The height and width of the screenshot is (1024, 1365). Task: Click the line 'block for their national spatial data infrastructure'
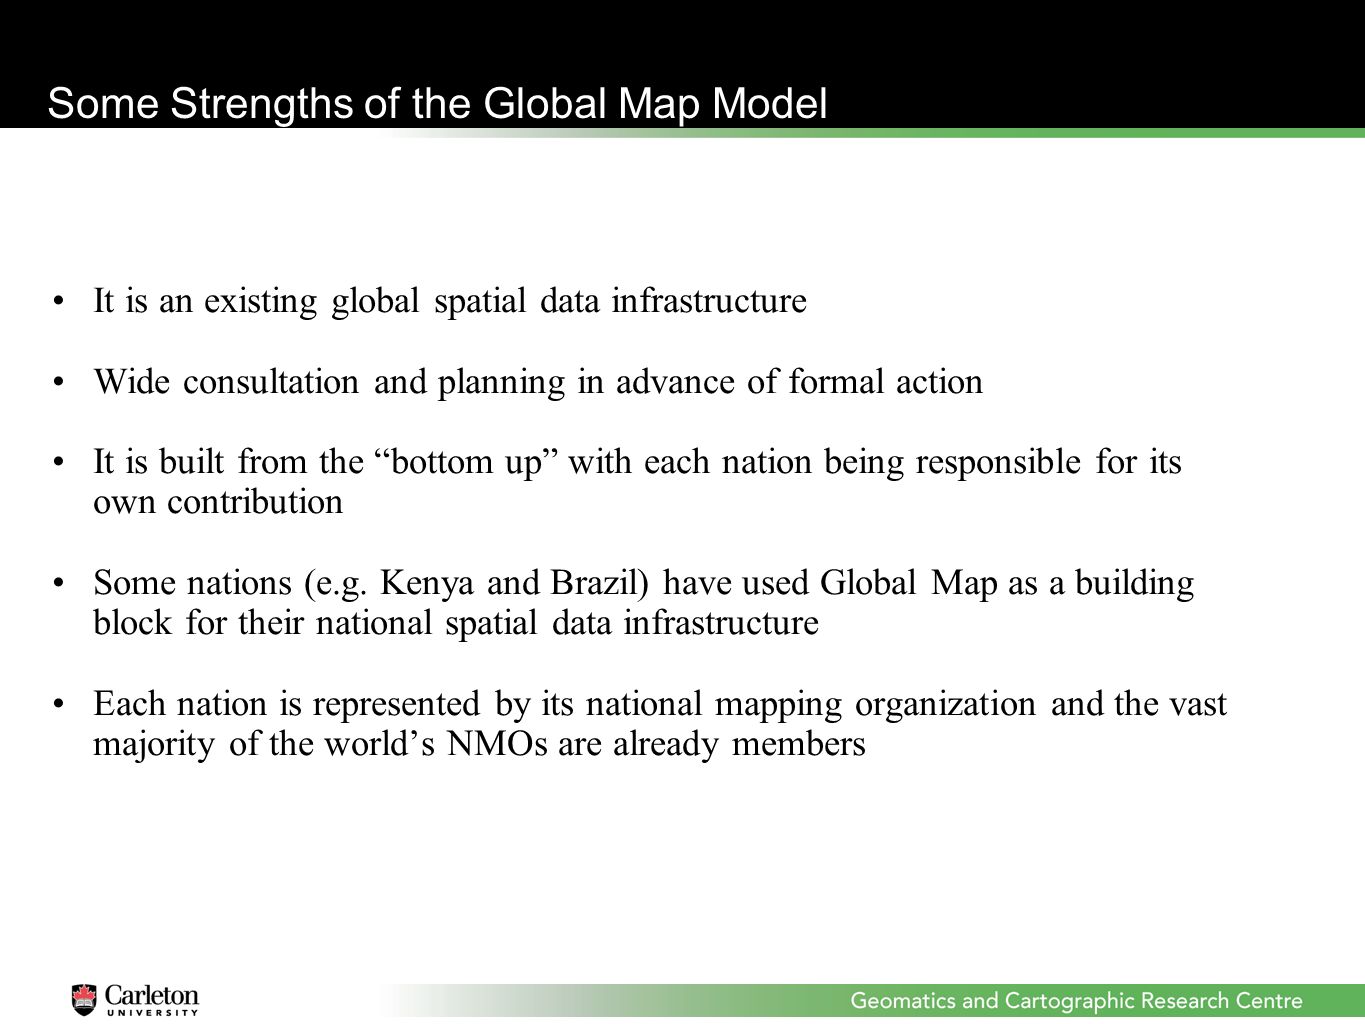(x=456, y=623)
